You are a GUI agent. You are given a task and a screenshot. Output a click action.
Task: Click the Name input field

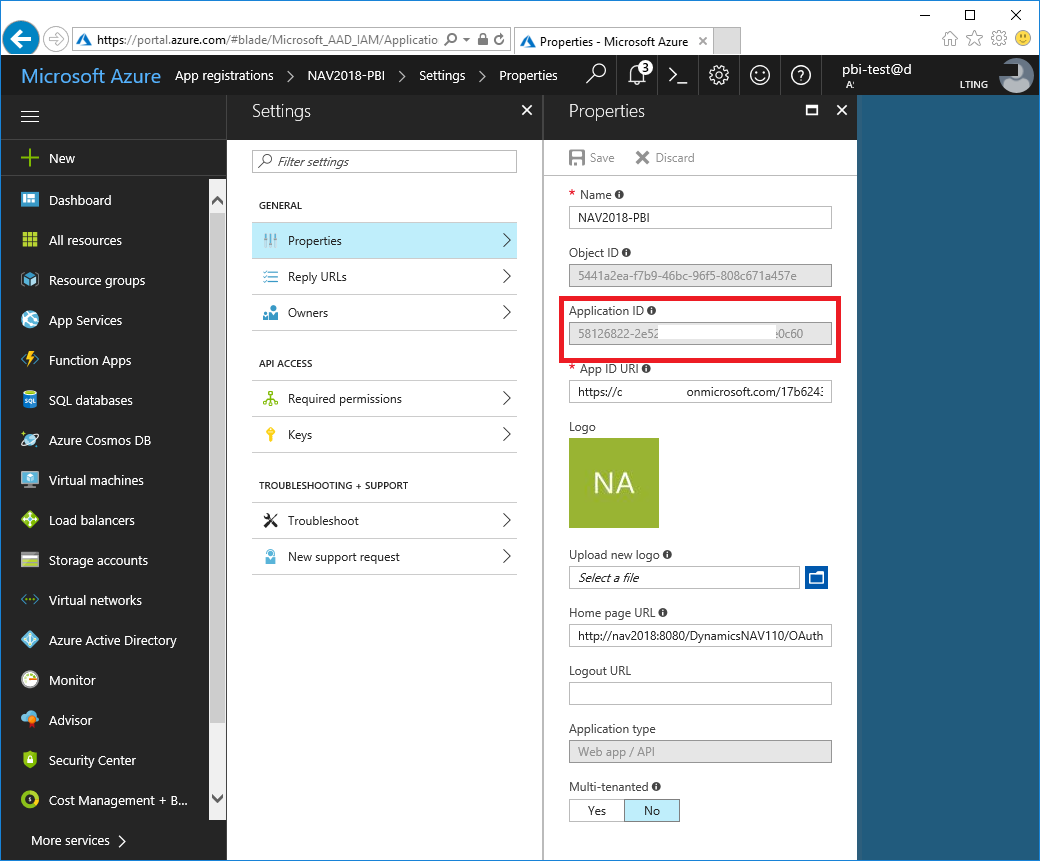[x=700, y=218]
